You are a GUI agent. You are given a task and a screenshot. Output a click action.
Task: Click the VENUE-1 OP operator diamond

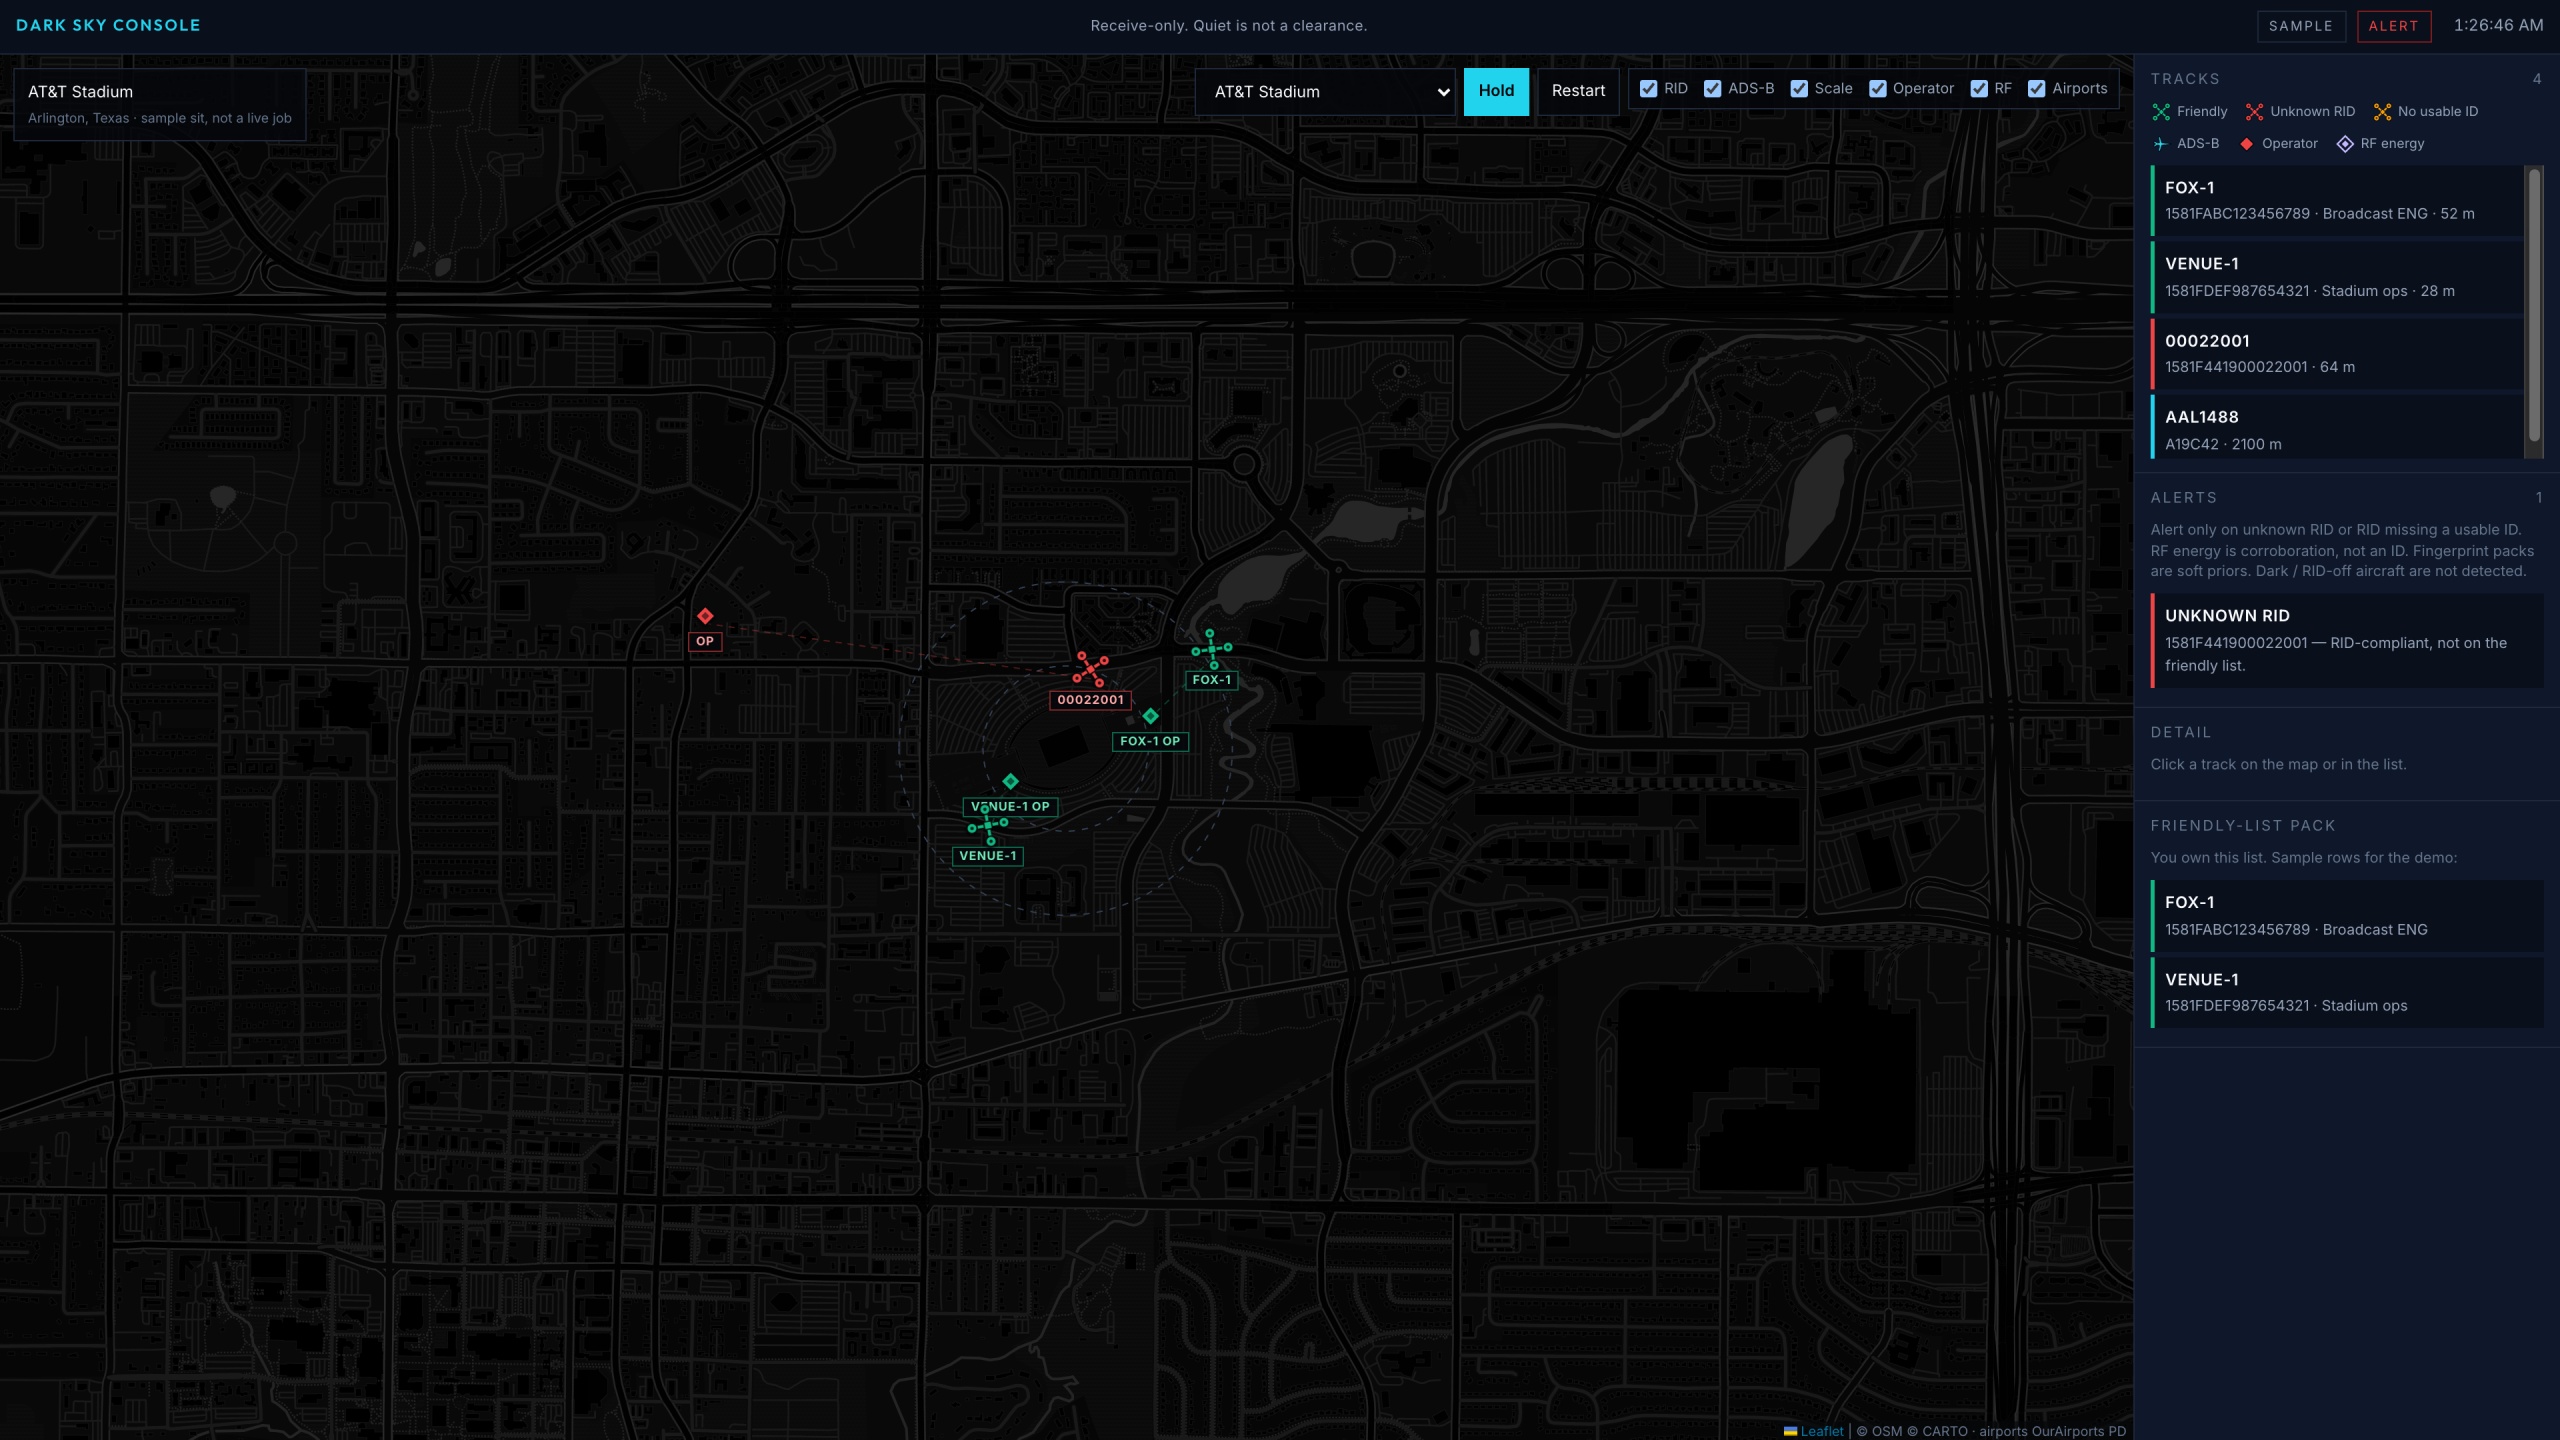pyautogui.click(x=1010, y=781)
